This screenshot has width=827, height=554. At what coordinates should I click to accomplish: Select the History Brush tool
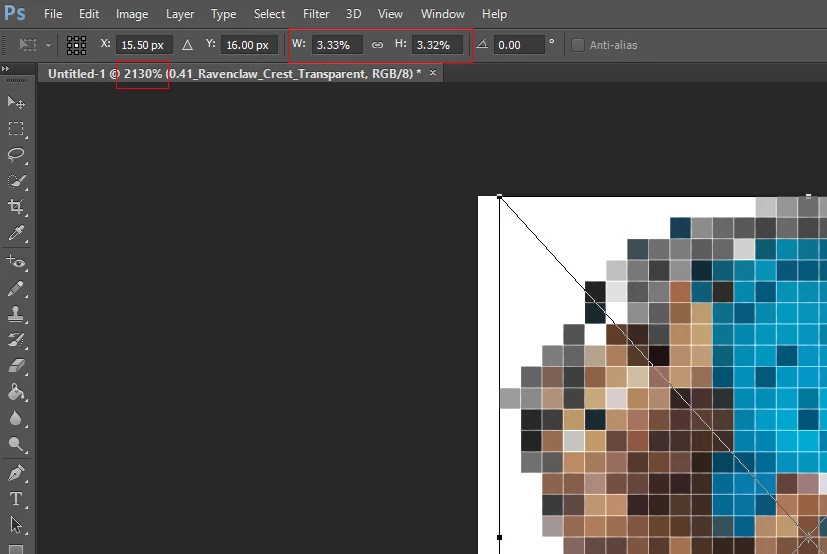[x=16, y=340]
